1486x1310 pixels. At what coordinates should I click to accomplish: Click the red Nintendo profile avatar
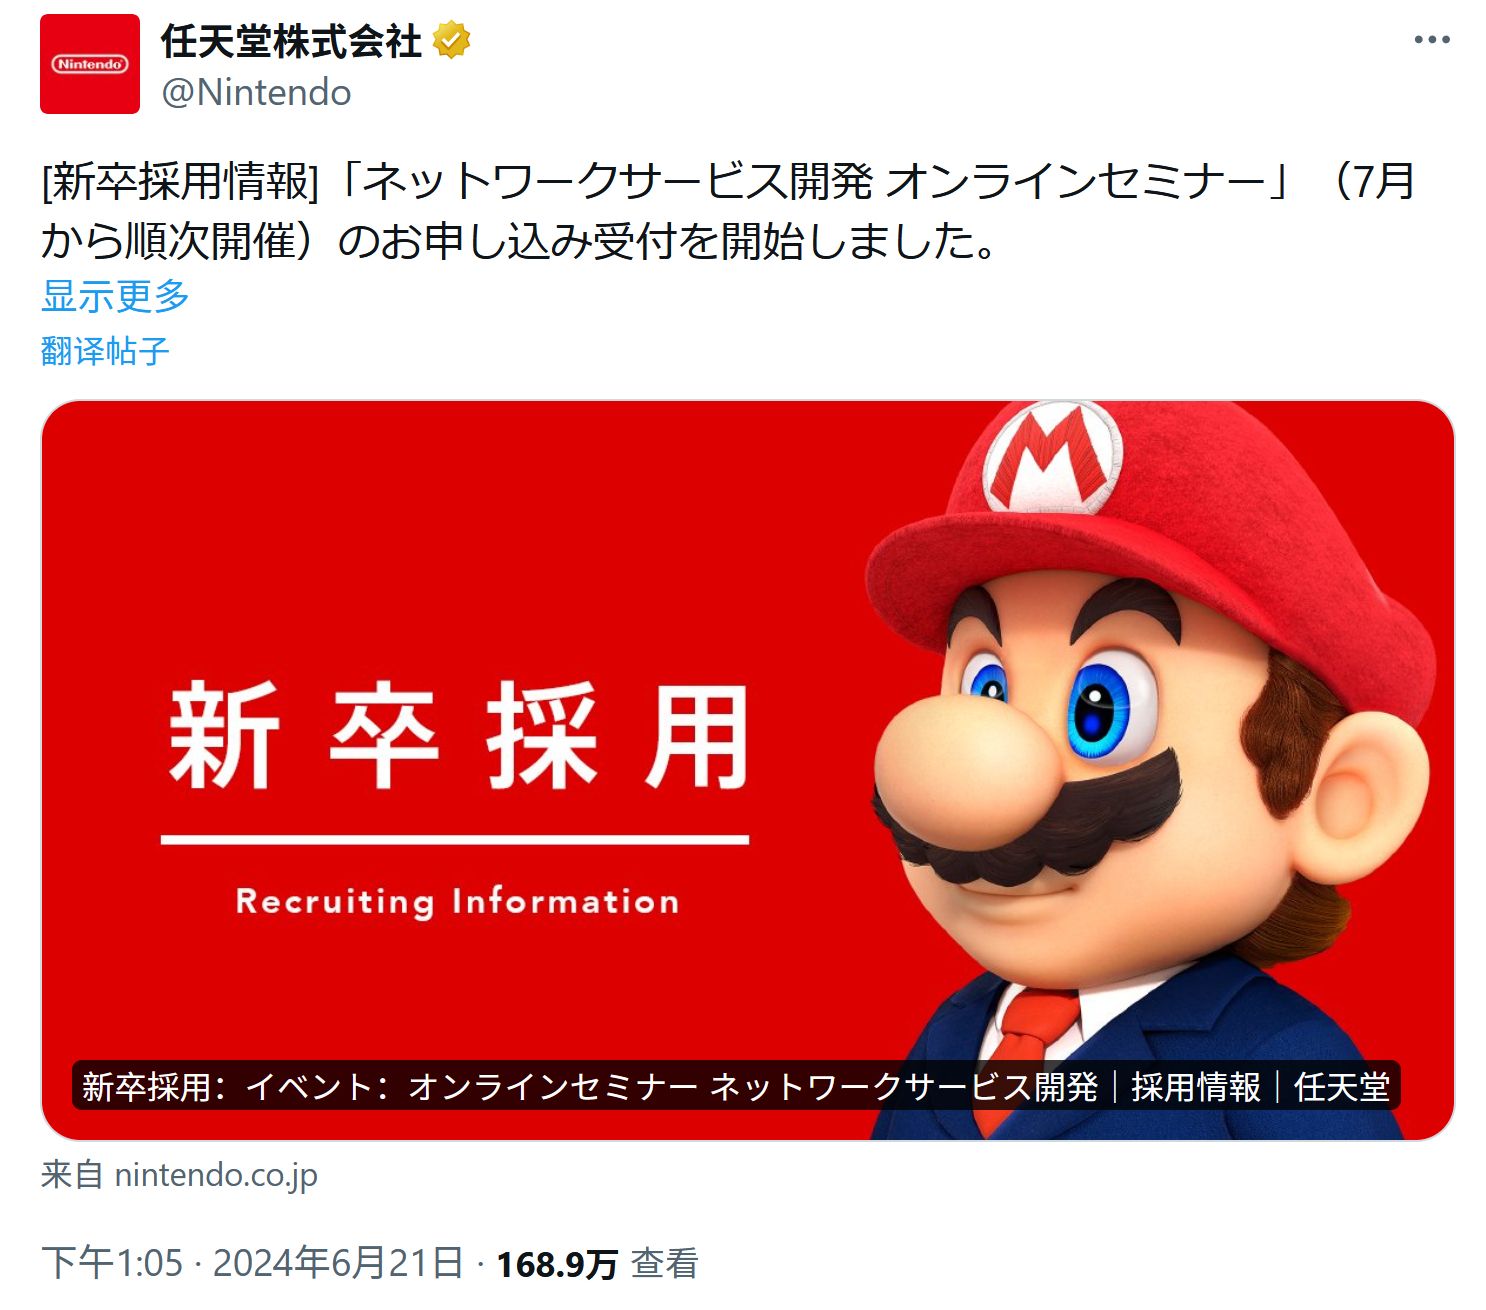[90, 64]
